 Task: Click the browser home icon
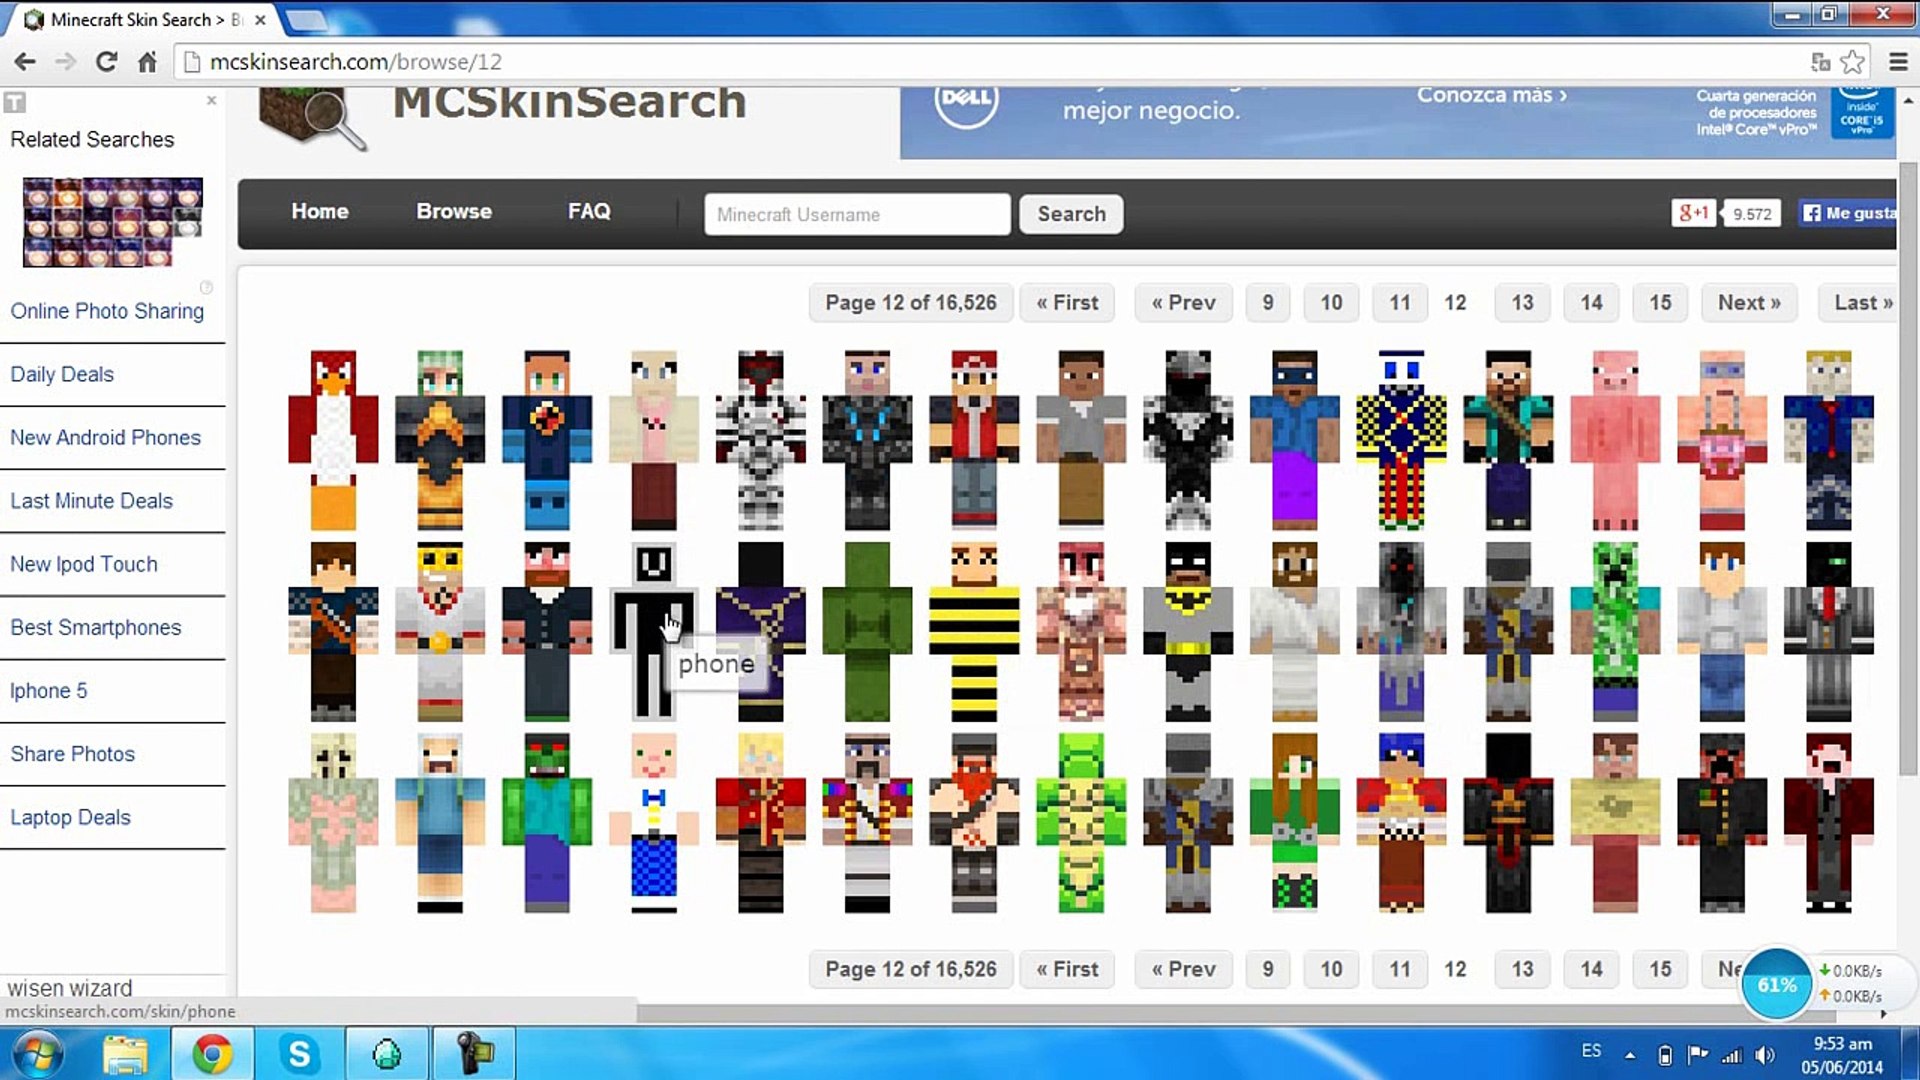147,62
